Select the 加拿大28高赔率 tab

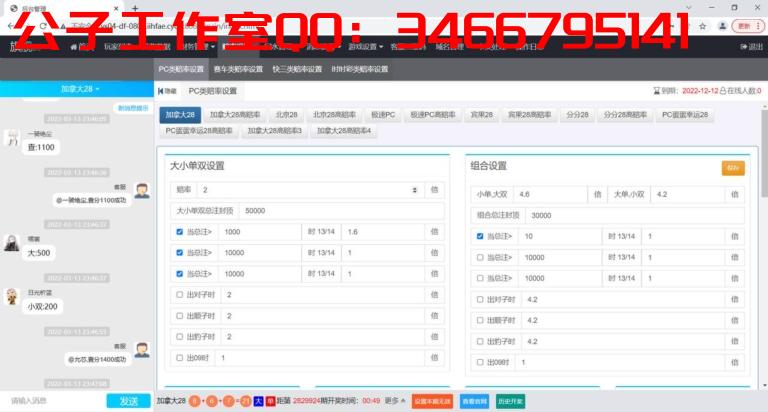(x=235, y=115)
